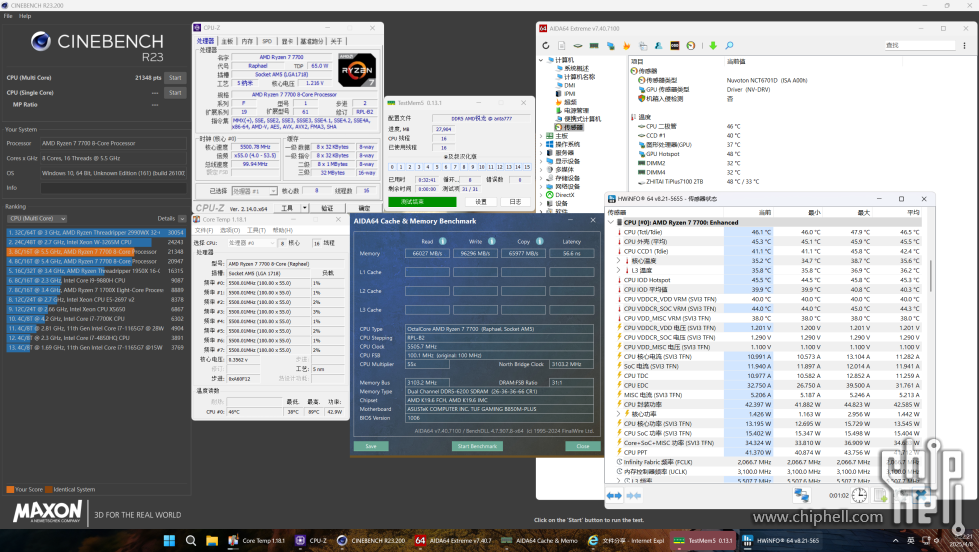Click the HWiNFO sensor list vertical scrollbar
Image resolution: width=979 pixels, height=552 pixels.
pyautogui.click(x=930, y=276)
